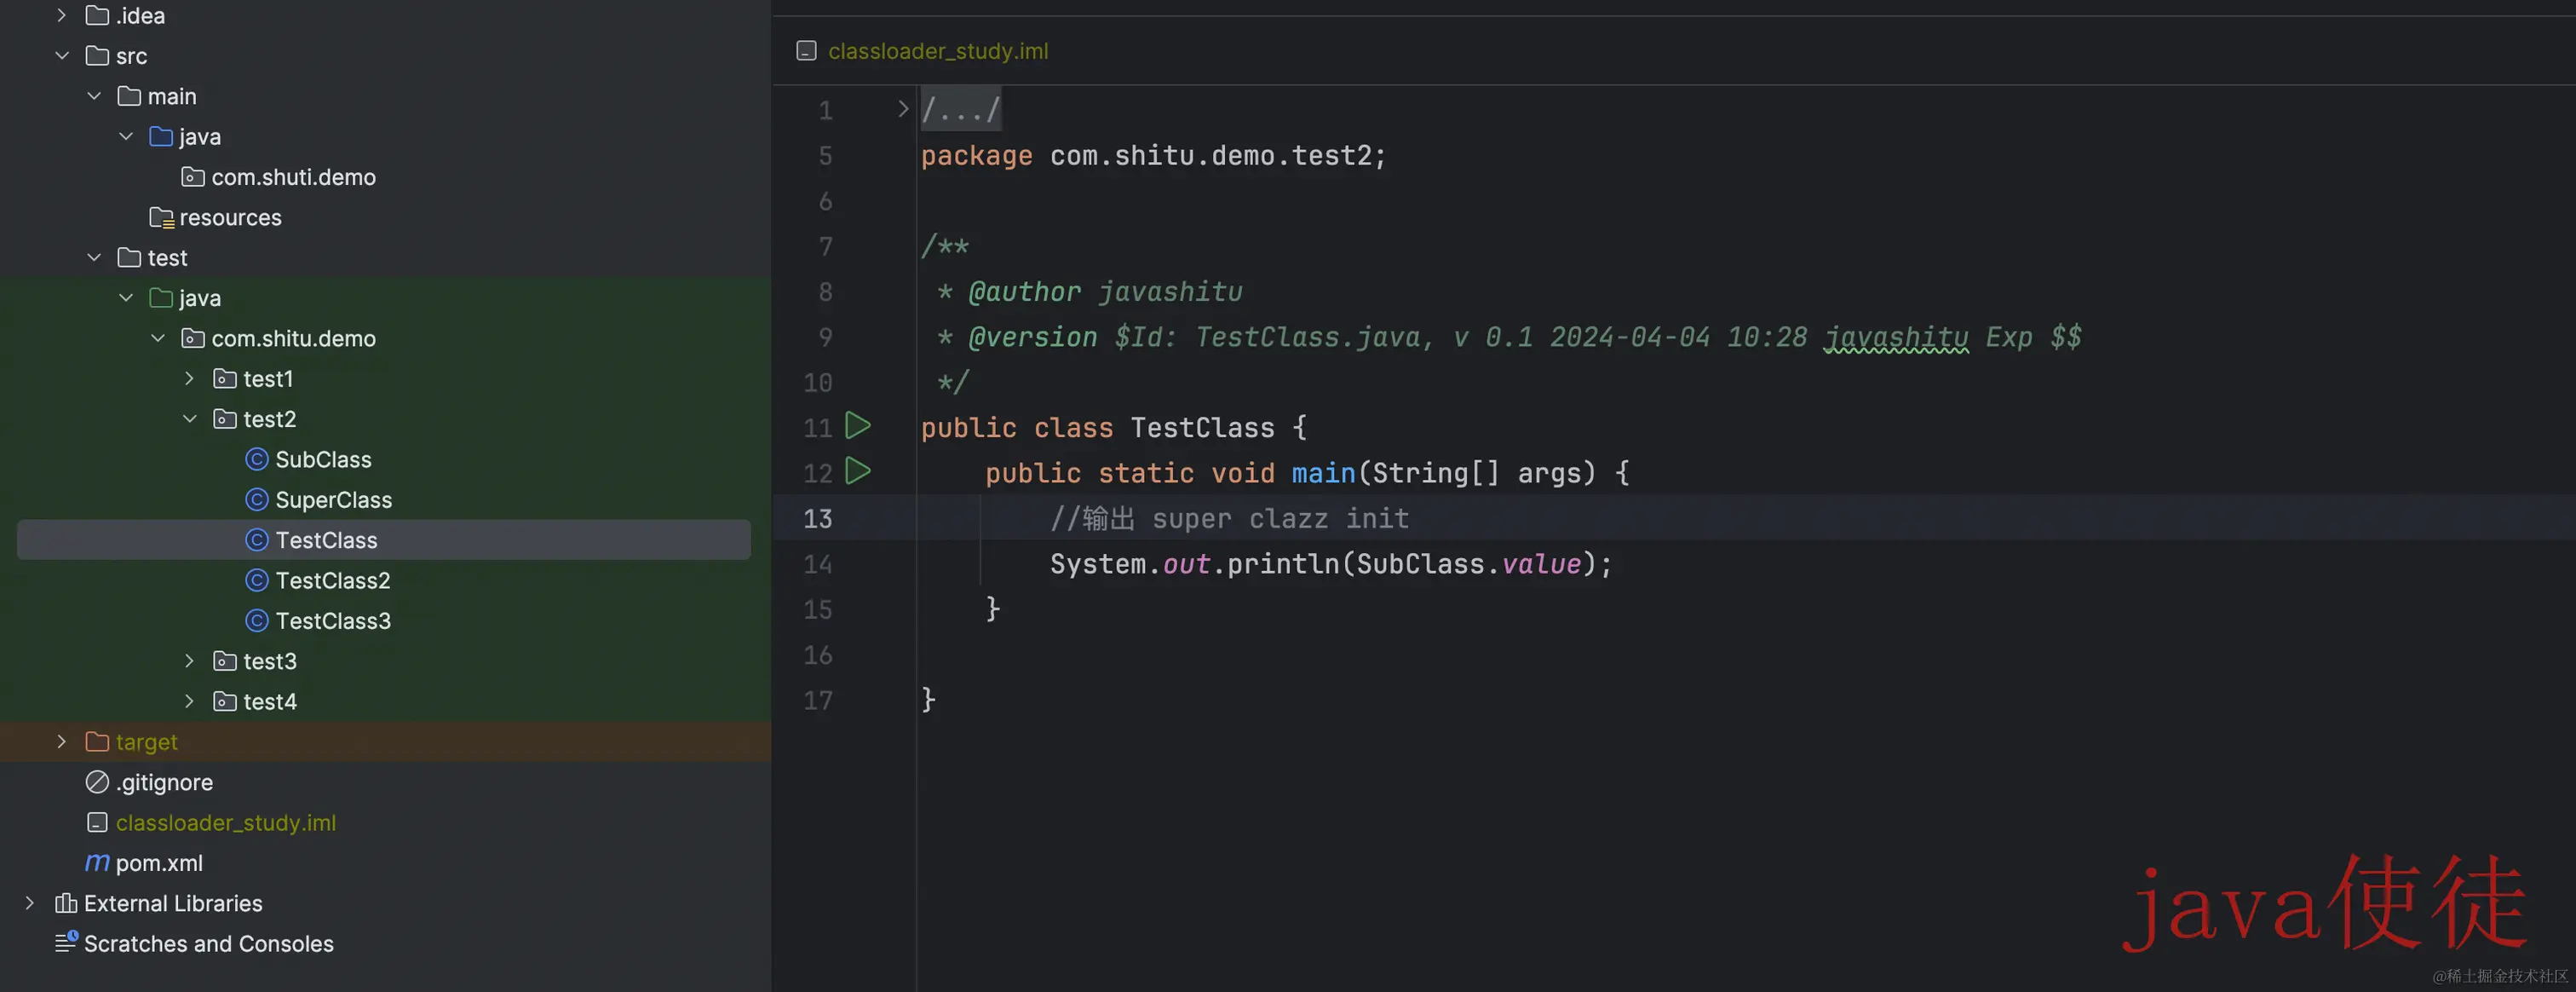Collapse the main folder
The width and height of the screenshot is (2576, 992).
94,96
